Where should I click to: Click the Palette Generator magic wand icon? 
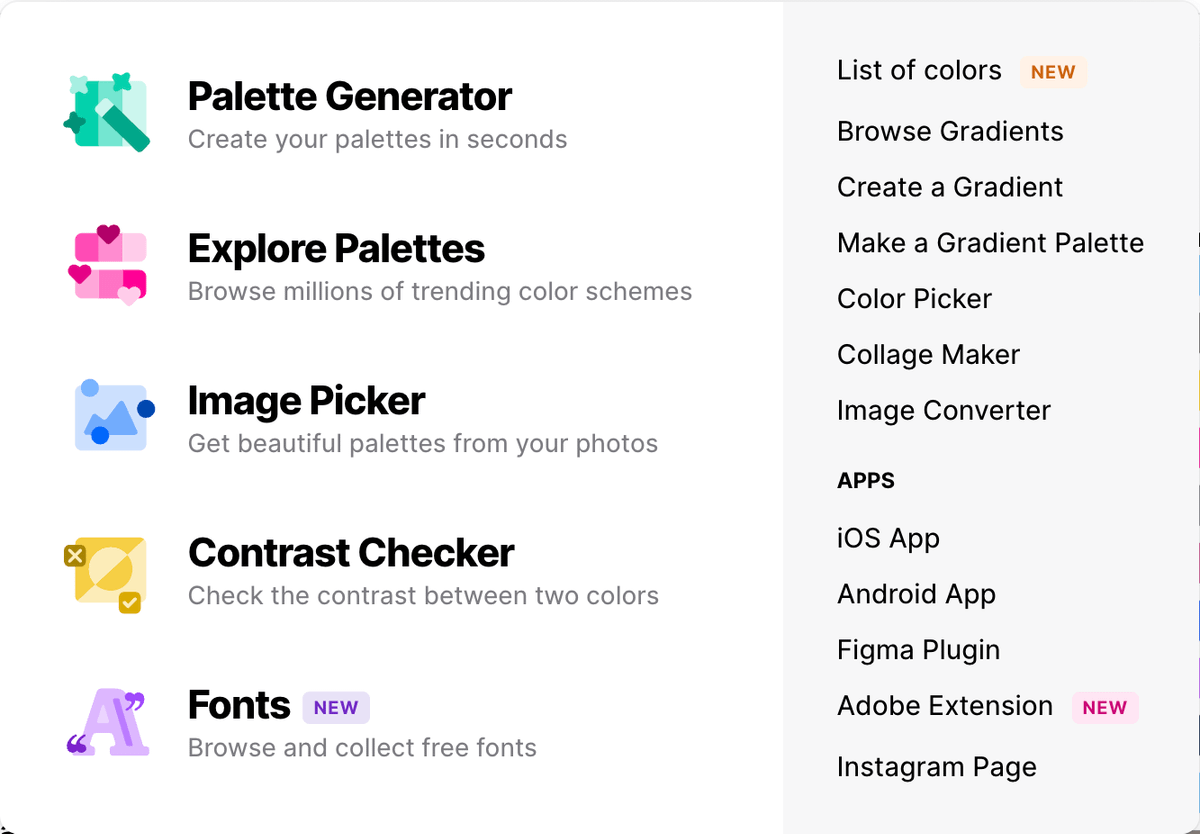(x=106, y=113)
